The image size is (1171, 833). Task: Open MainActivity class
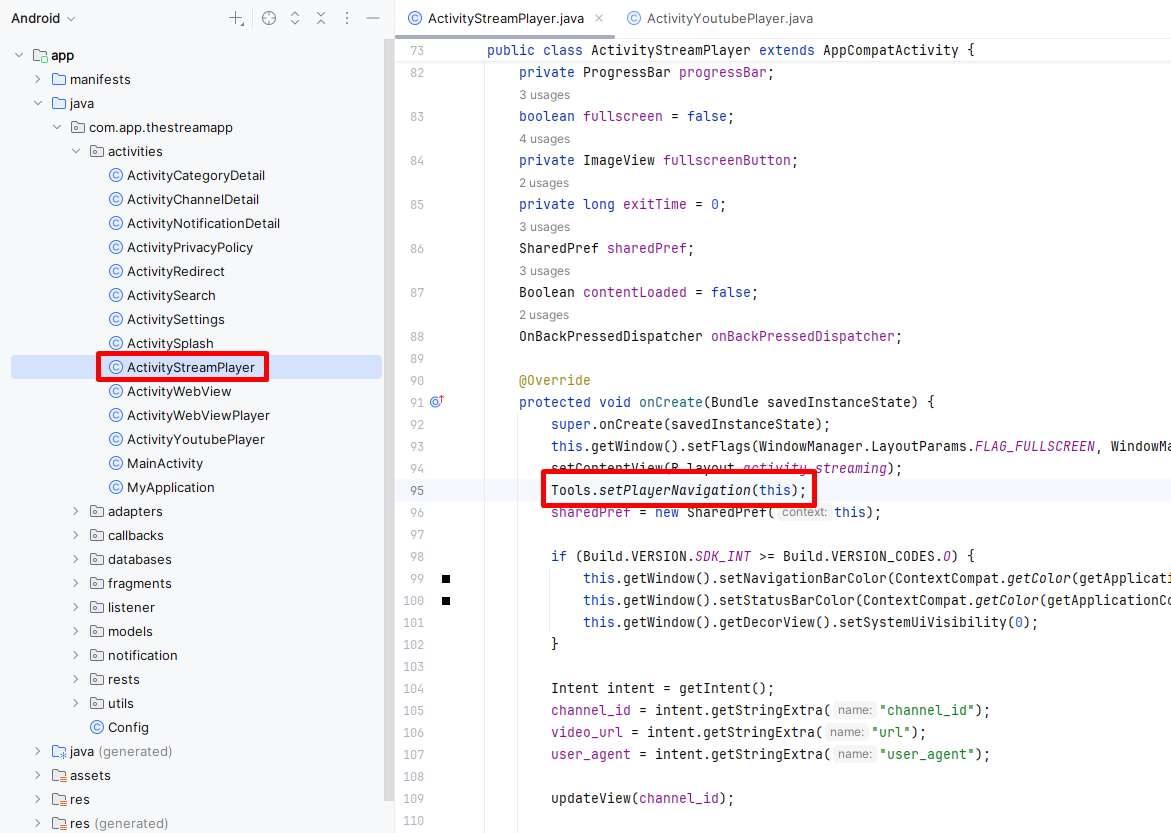pyautogui.click(x=157, y=463)
